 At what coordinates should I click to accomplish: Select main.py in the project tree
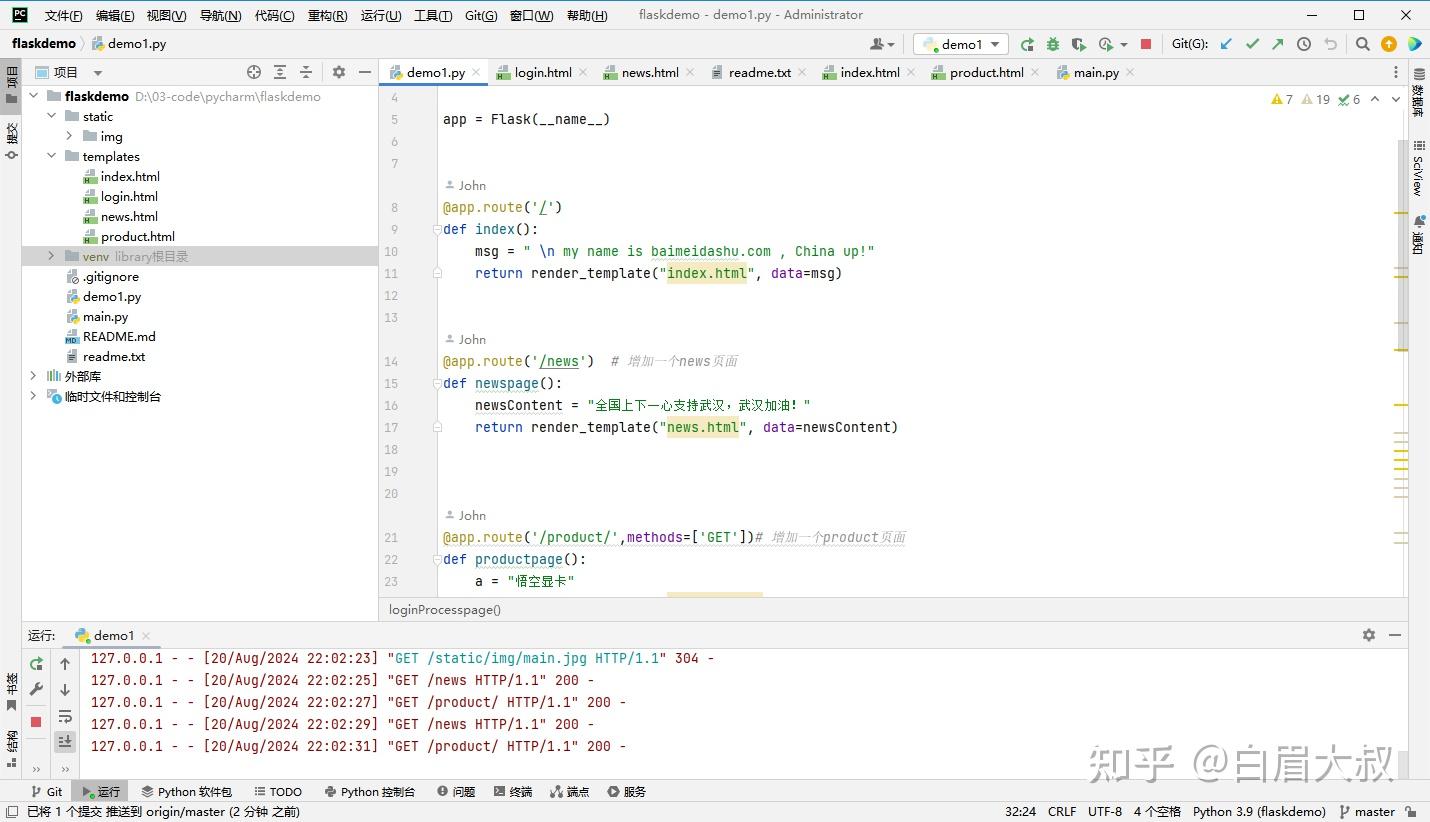[x=105, y=317]
